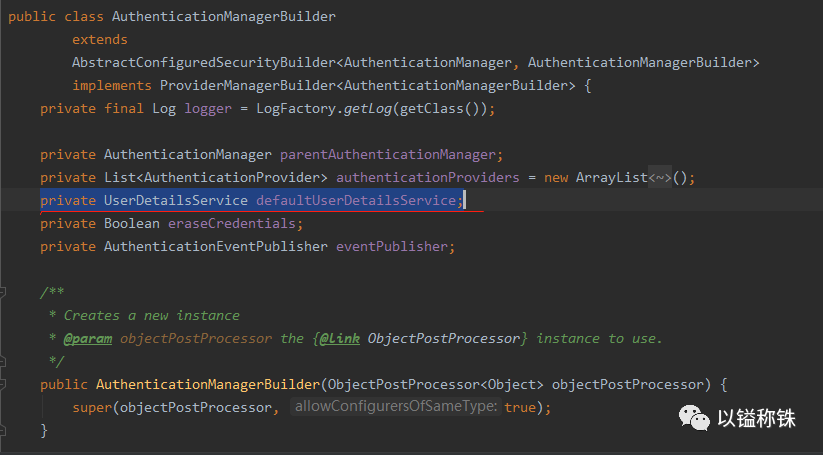Click the 'final' keyword
This screenshot has height=455, width=823.
click(124, 109)
